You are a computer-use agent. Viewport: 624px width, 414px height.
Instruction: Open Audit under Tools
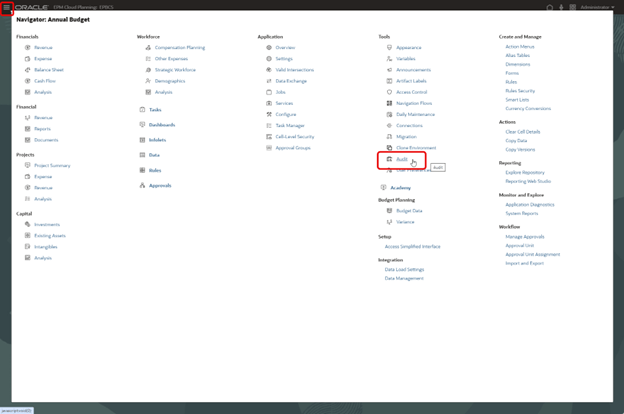click(x=401, y=159)
